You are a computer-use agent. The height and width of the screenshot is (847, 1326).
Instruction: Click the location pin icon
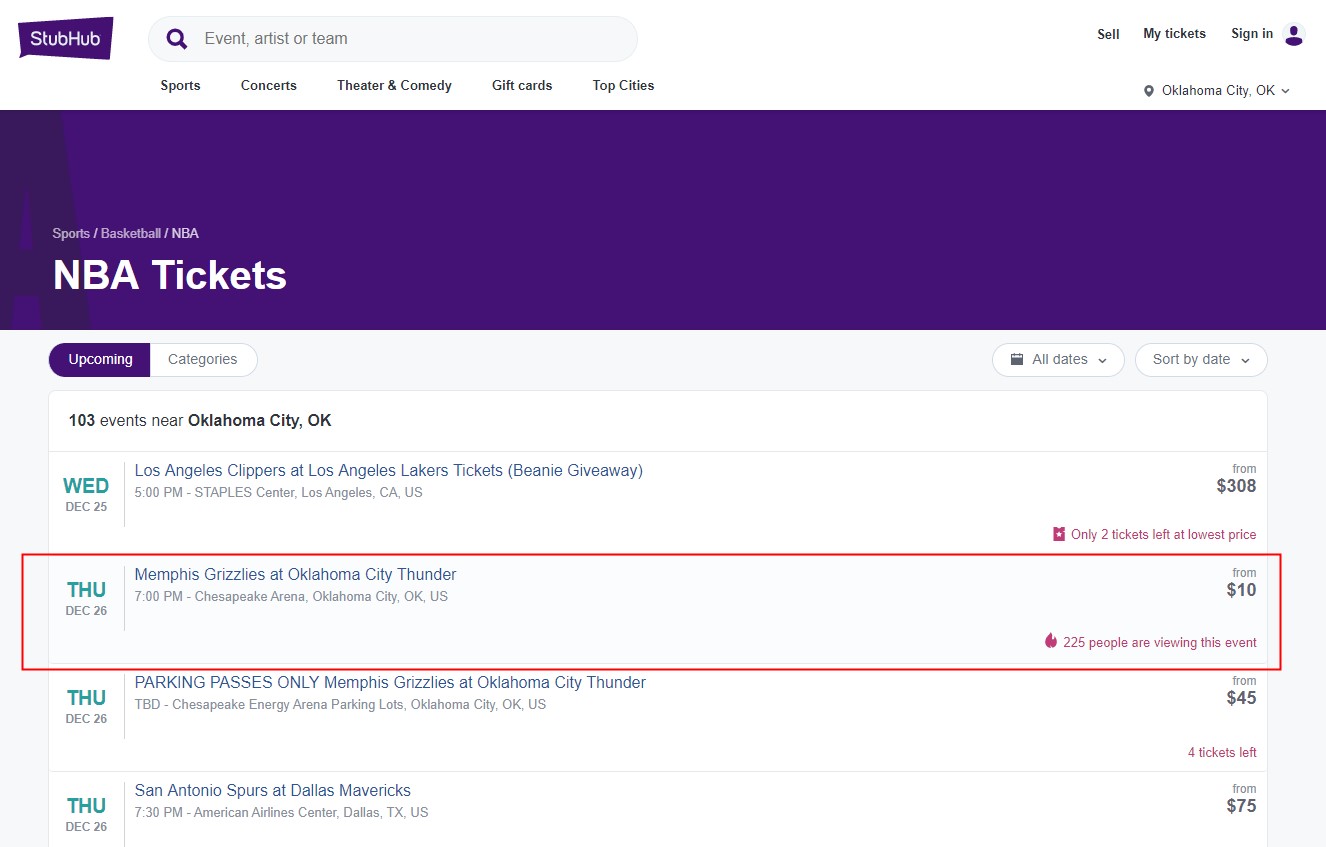tap(1149, 91)
